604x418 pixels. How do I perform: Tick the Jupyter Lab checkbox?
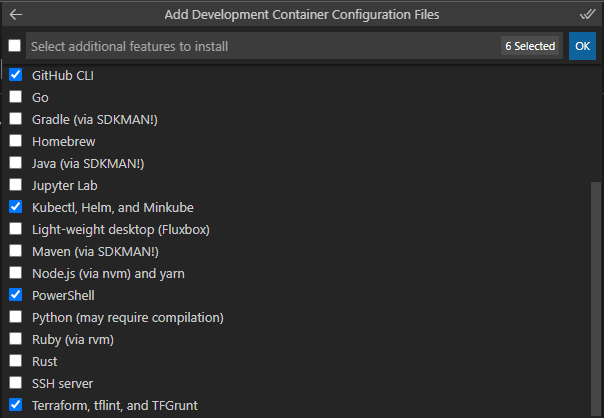pos(15,185)
